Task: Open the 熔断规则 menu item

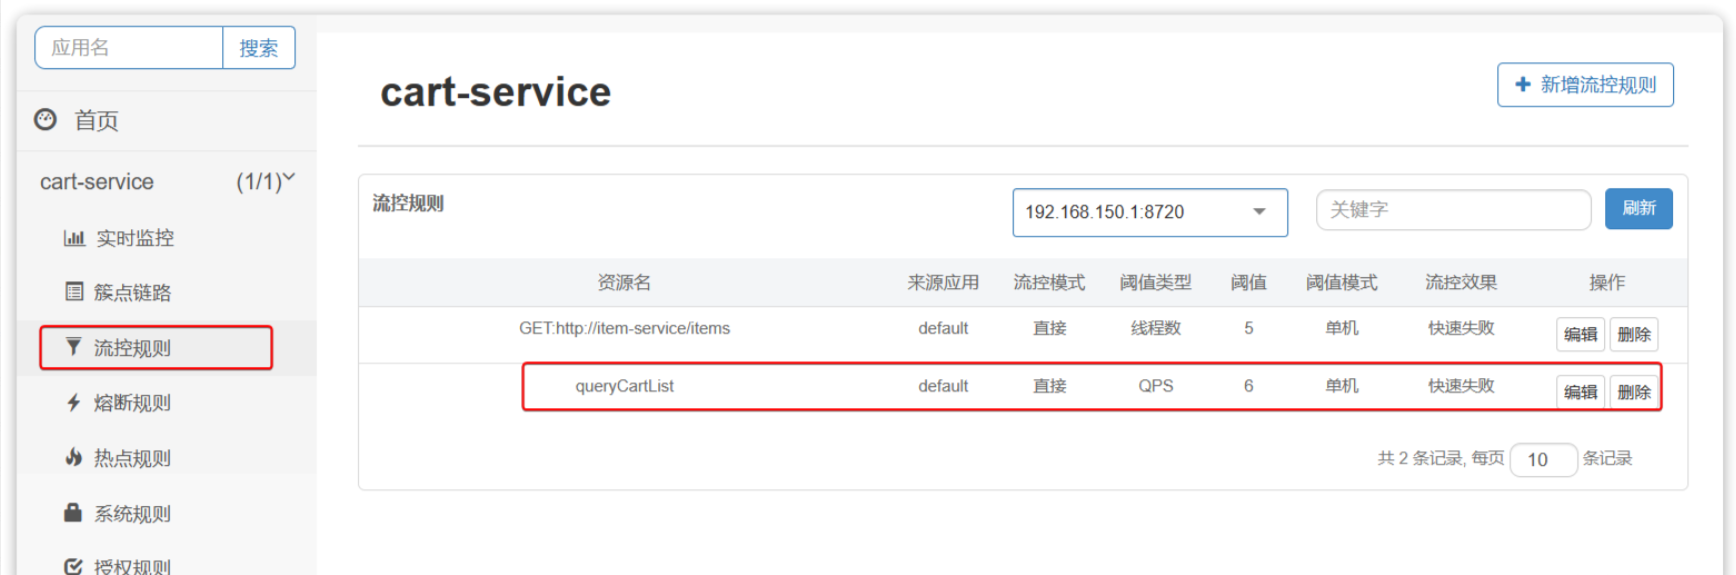Action: pyautogui.click(x=132, y=403)
